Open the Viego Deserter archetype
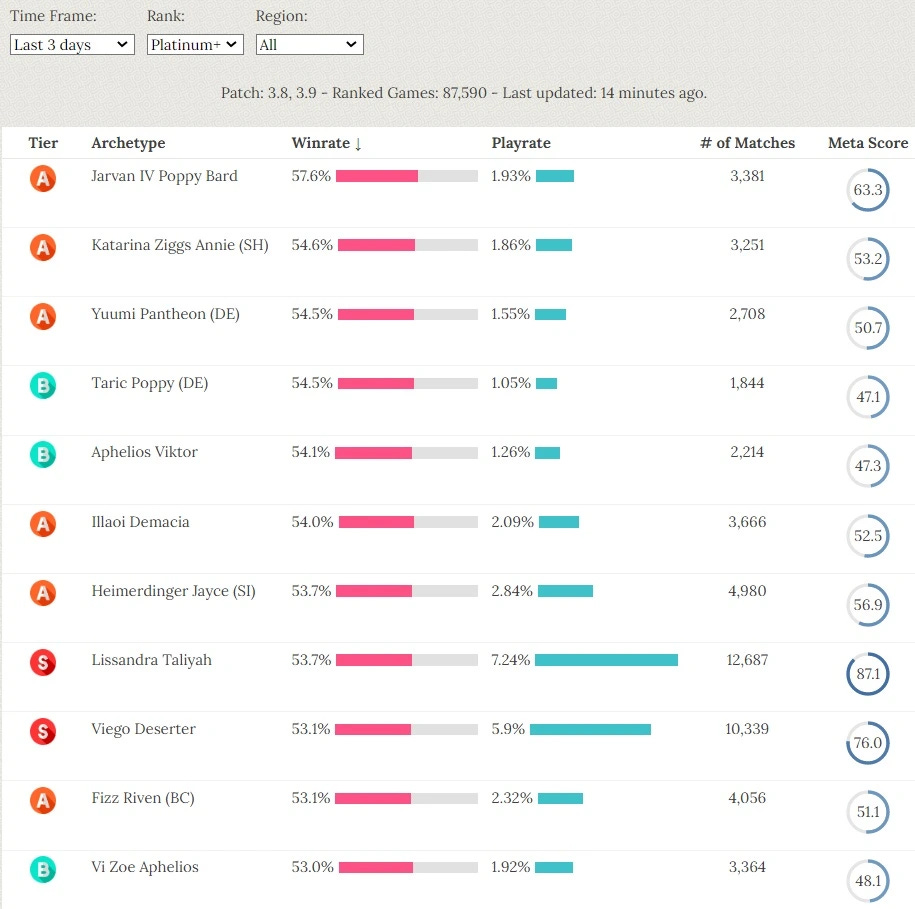The image size is (915, 909). (144, 729)
